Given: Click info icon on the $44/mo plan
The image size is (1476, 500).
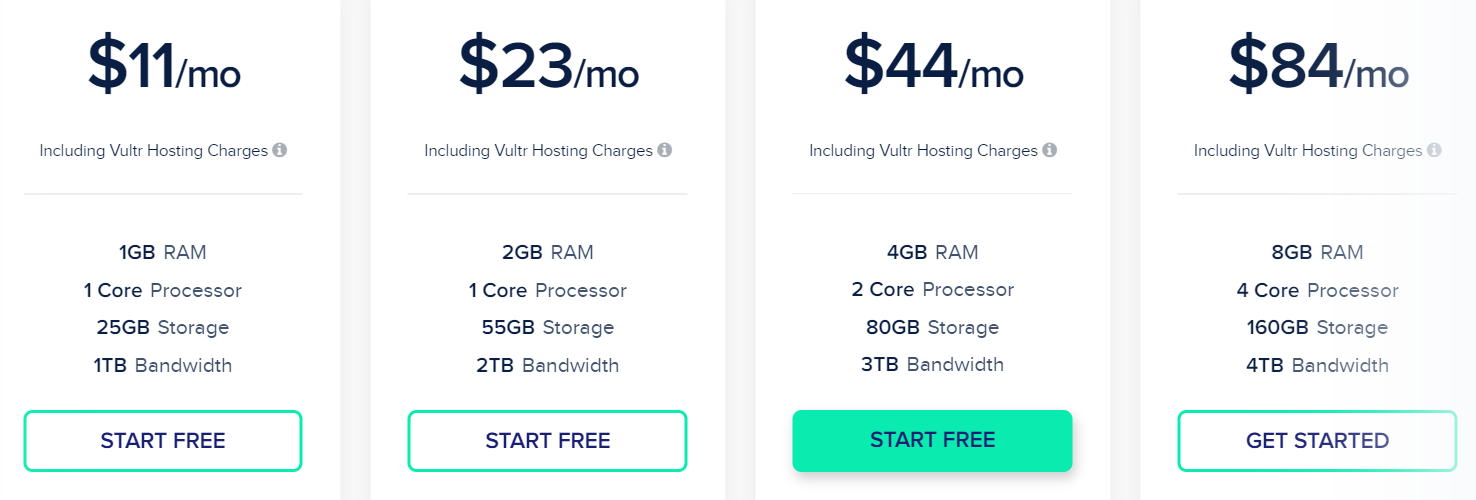Looking at the screenshot, I should click(x=1050, y=150).
